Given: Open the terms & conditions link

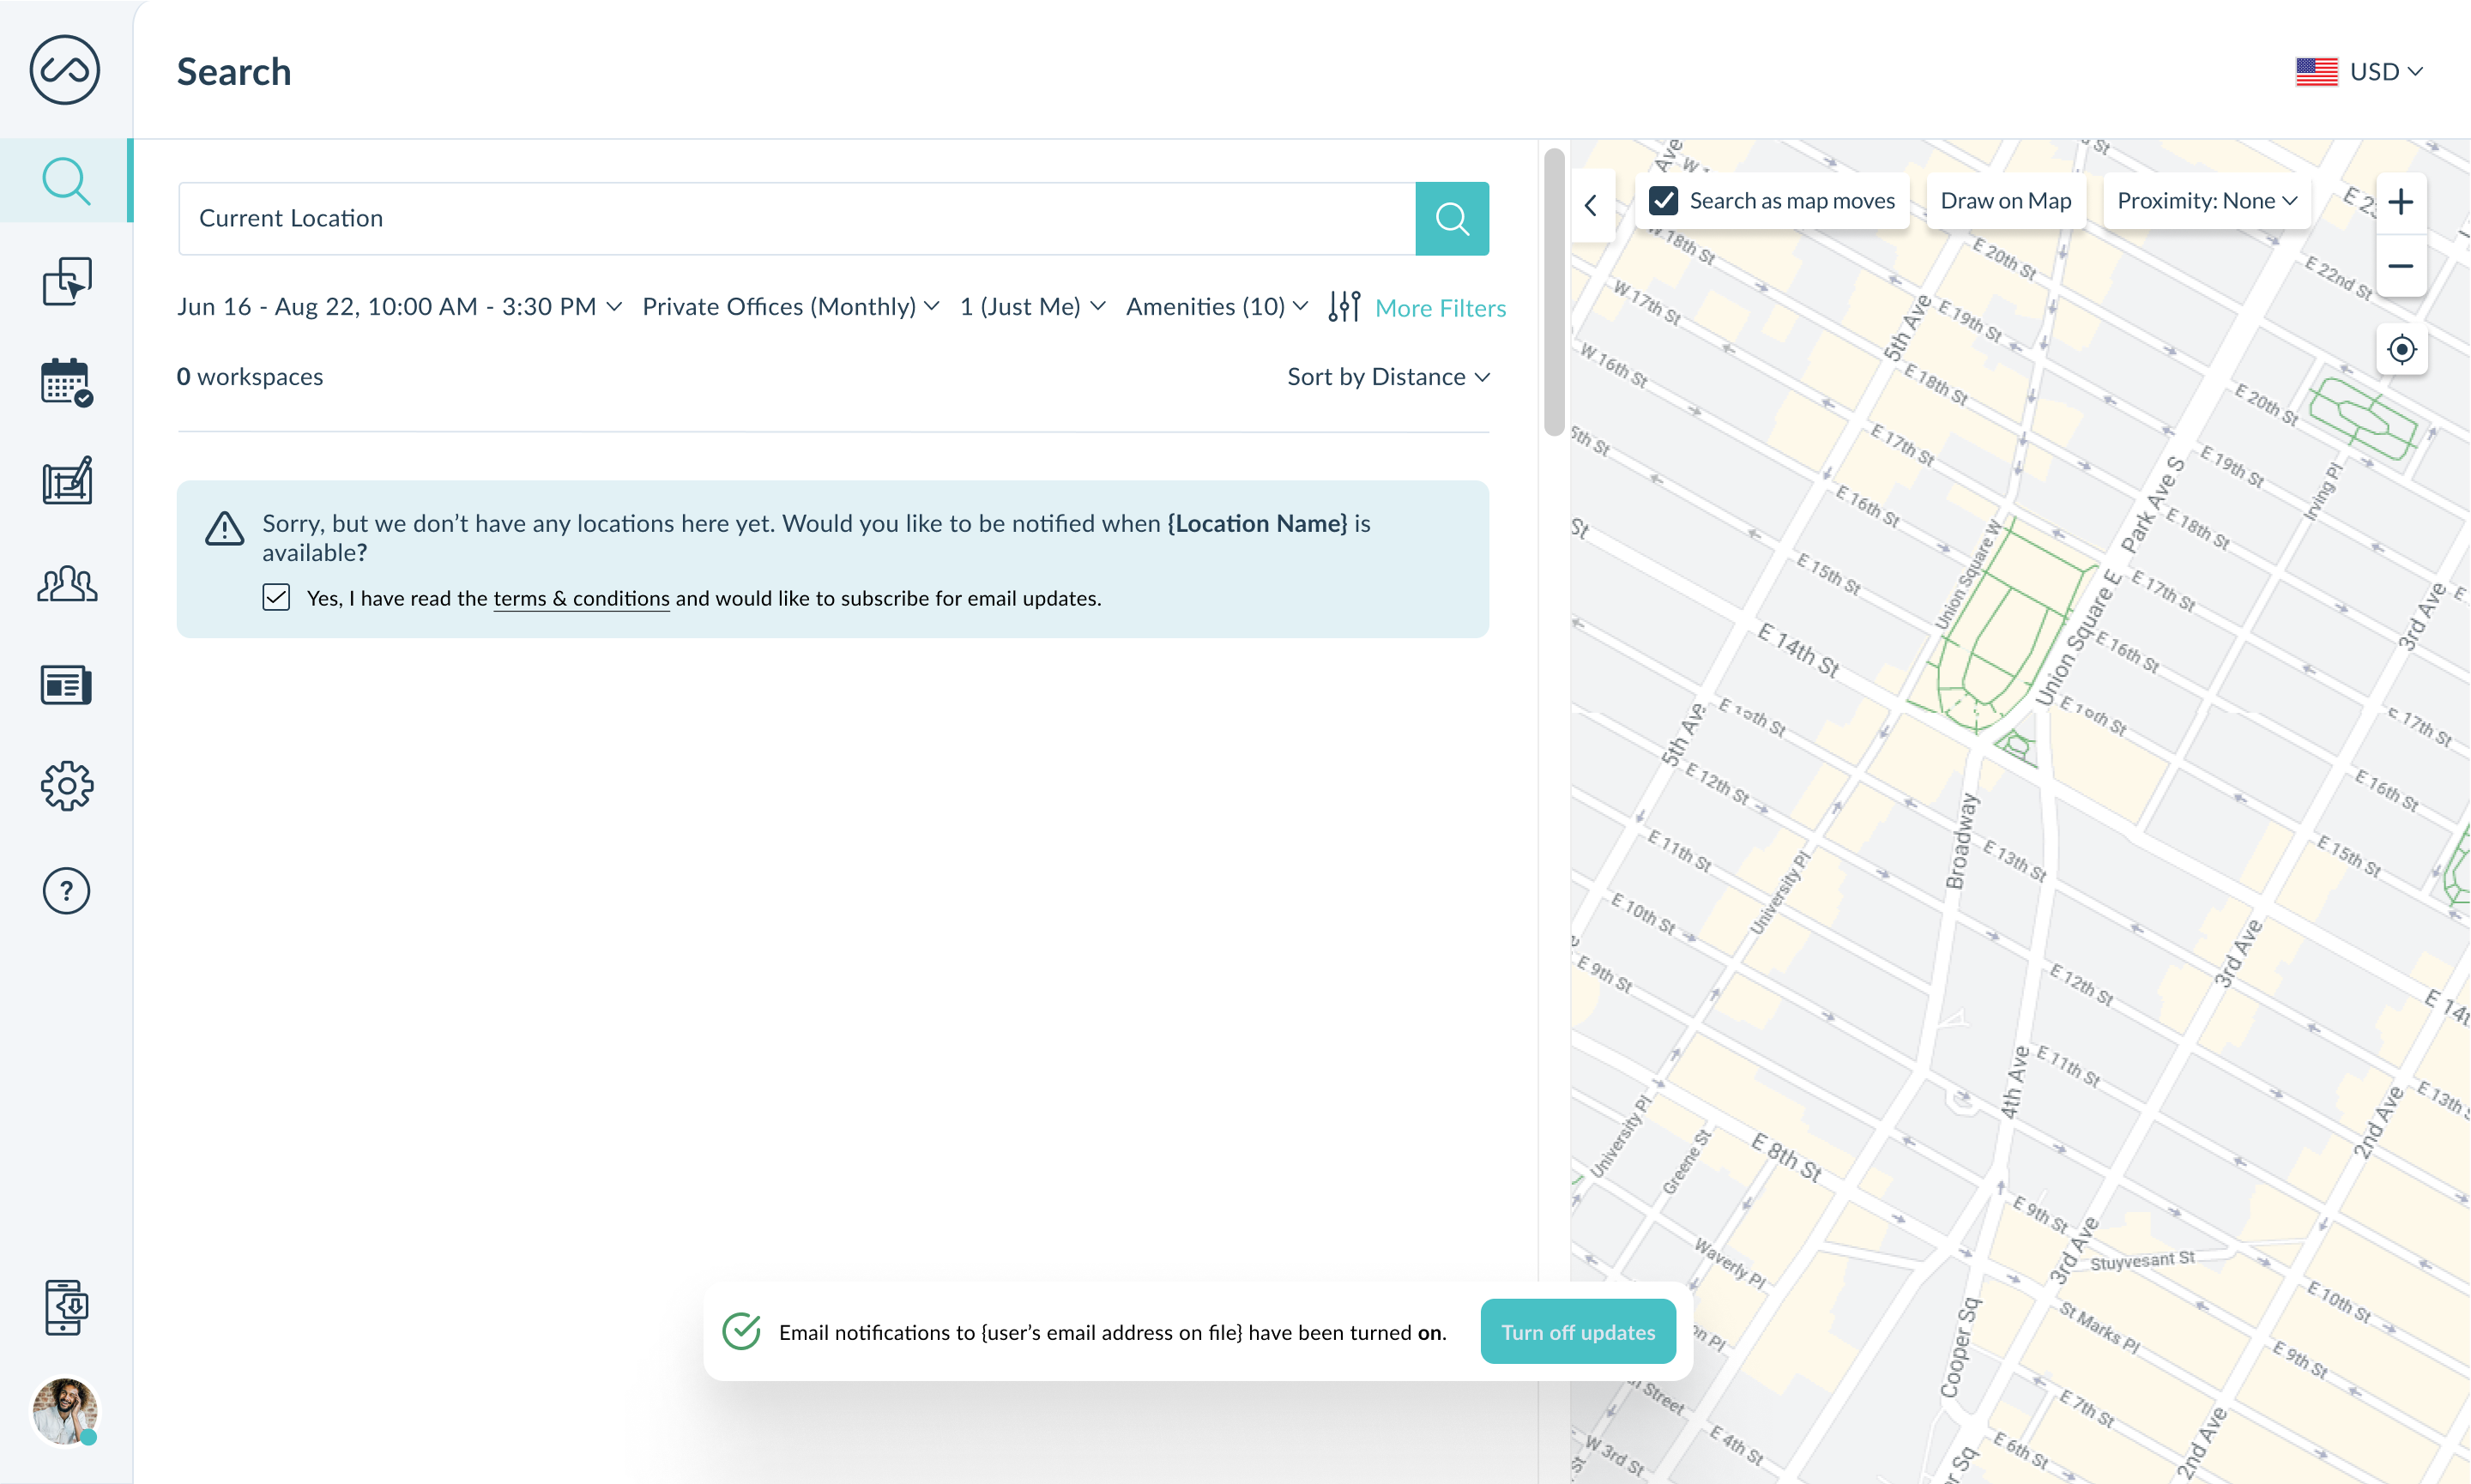Looking at the screenshot, I should click(x=581, y=598).
